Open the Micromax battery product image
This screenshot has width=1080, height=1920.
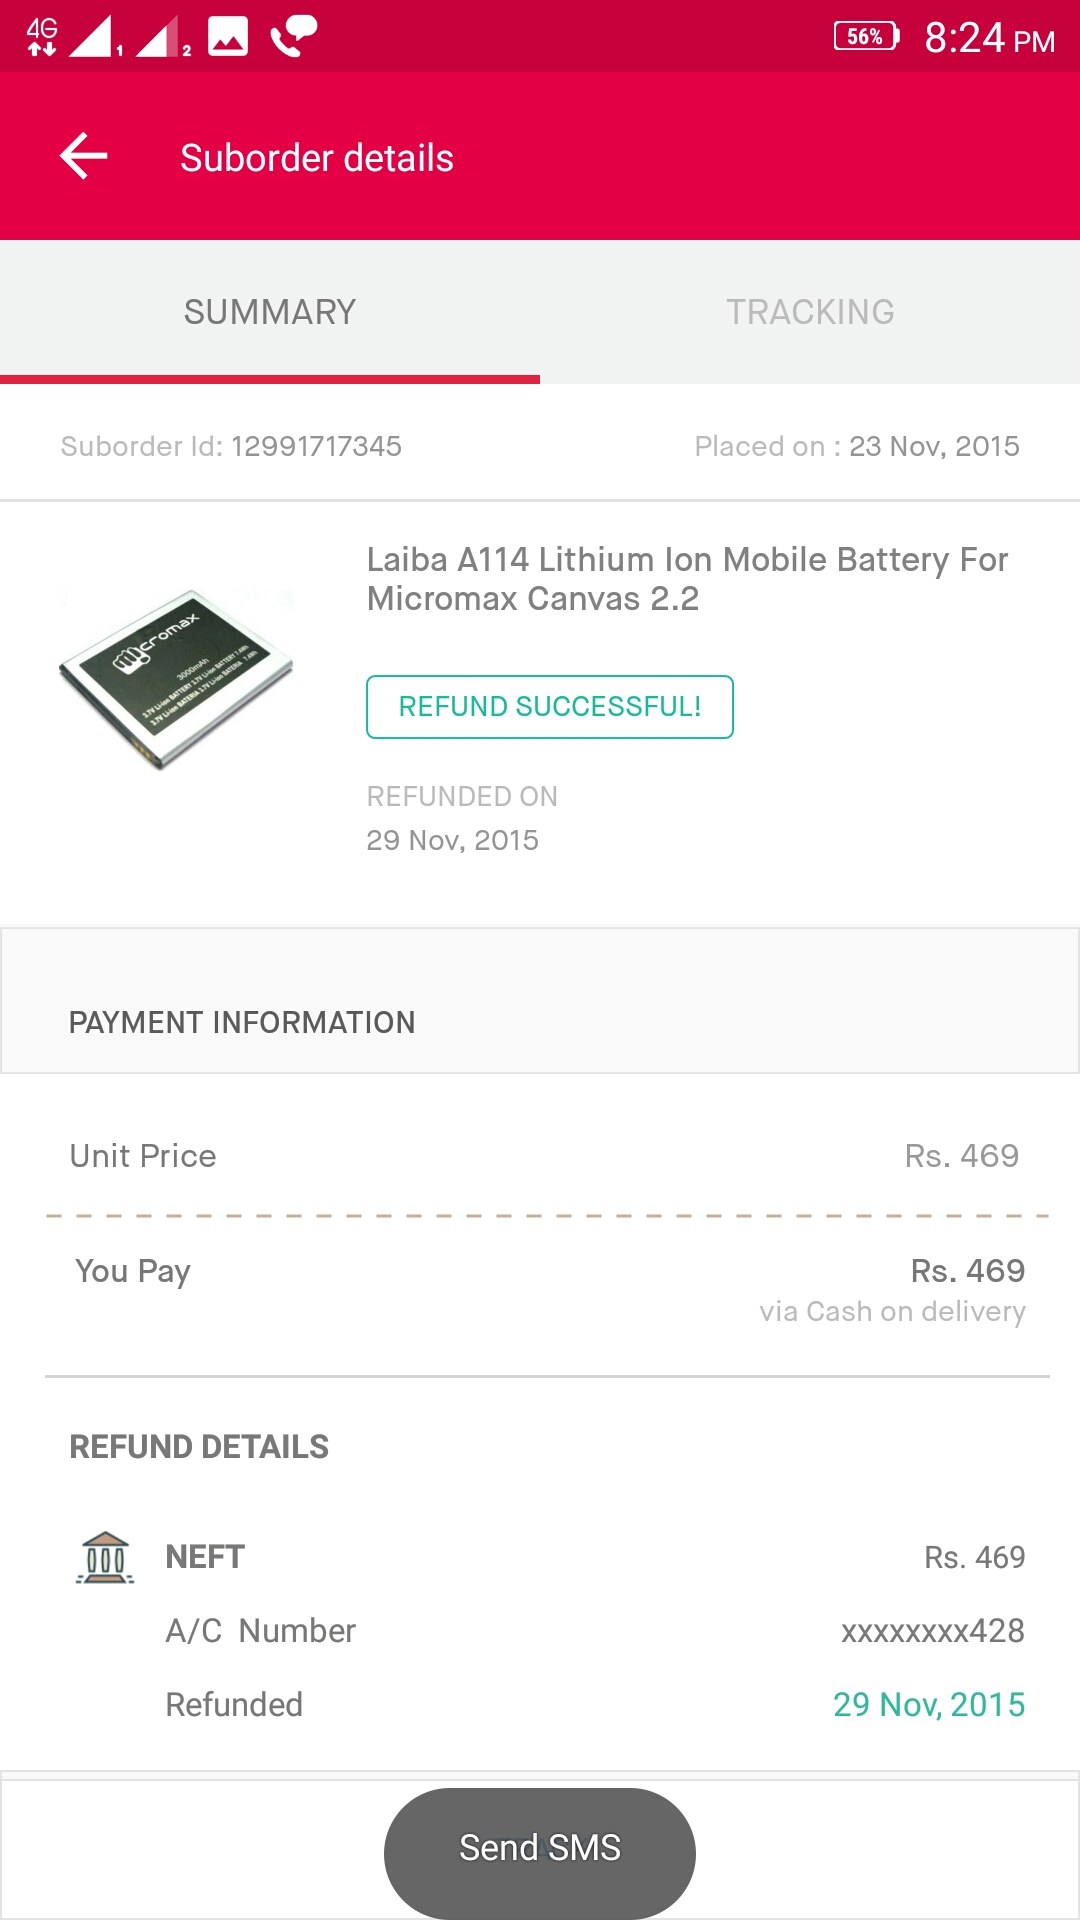176,679
